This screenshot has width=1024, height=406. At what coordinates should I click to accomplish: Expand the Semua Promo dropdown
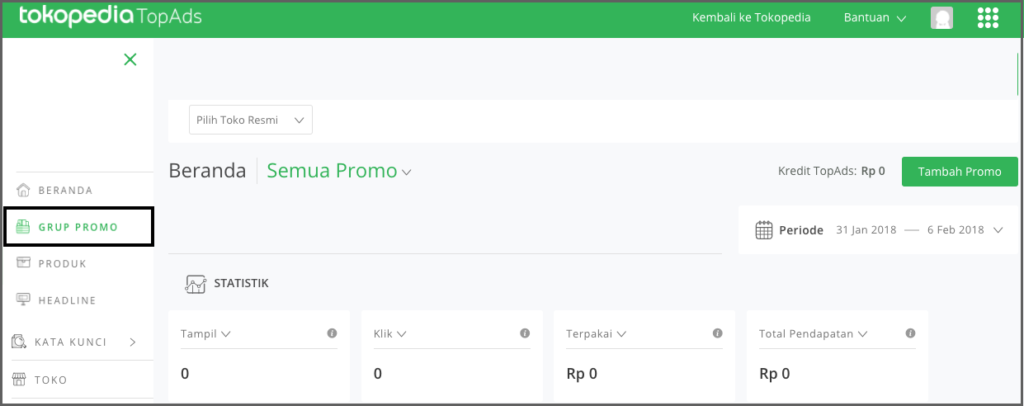pyautogui.click(x=339, y=171)
